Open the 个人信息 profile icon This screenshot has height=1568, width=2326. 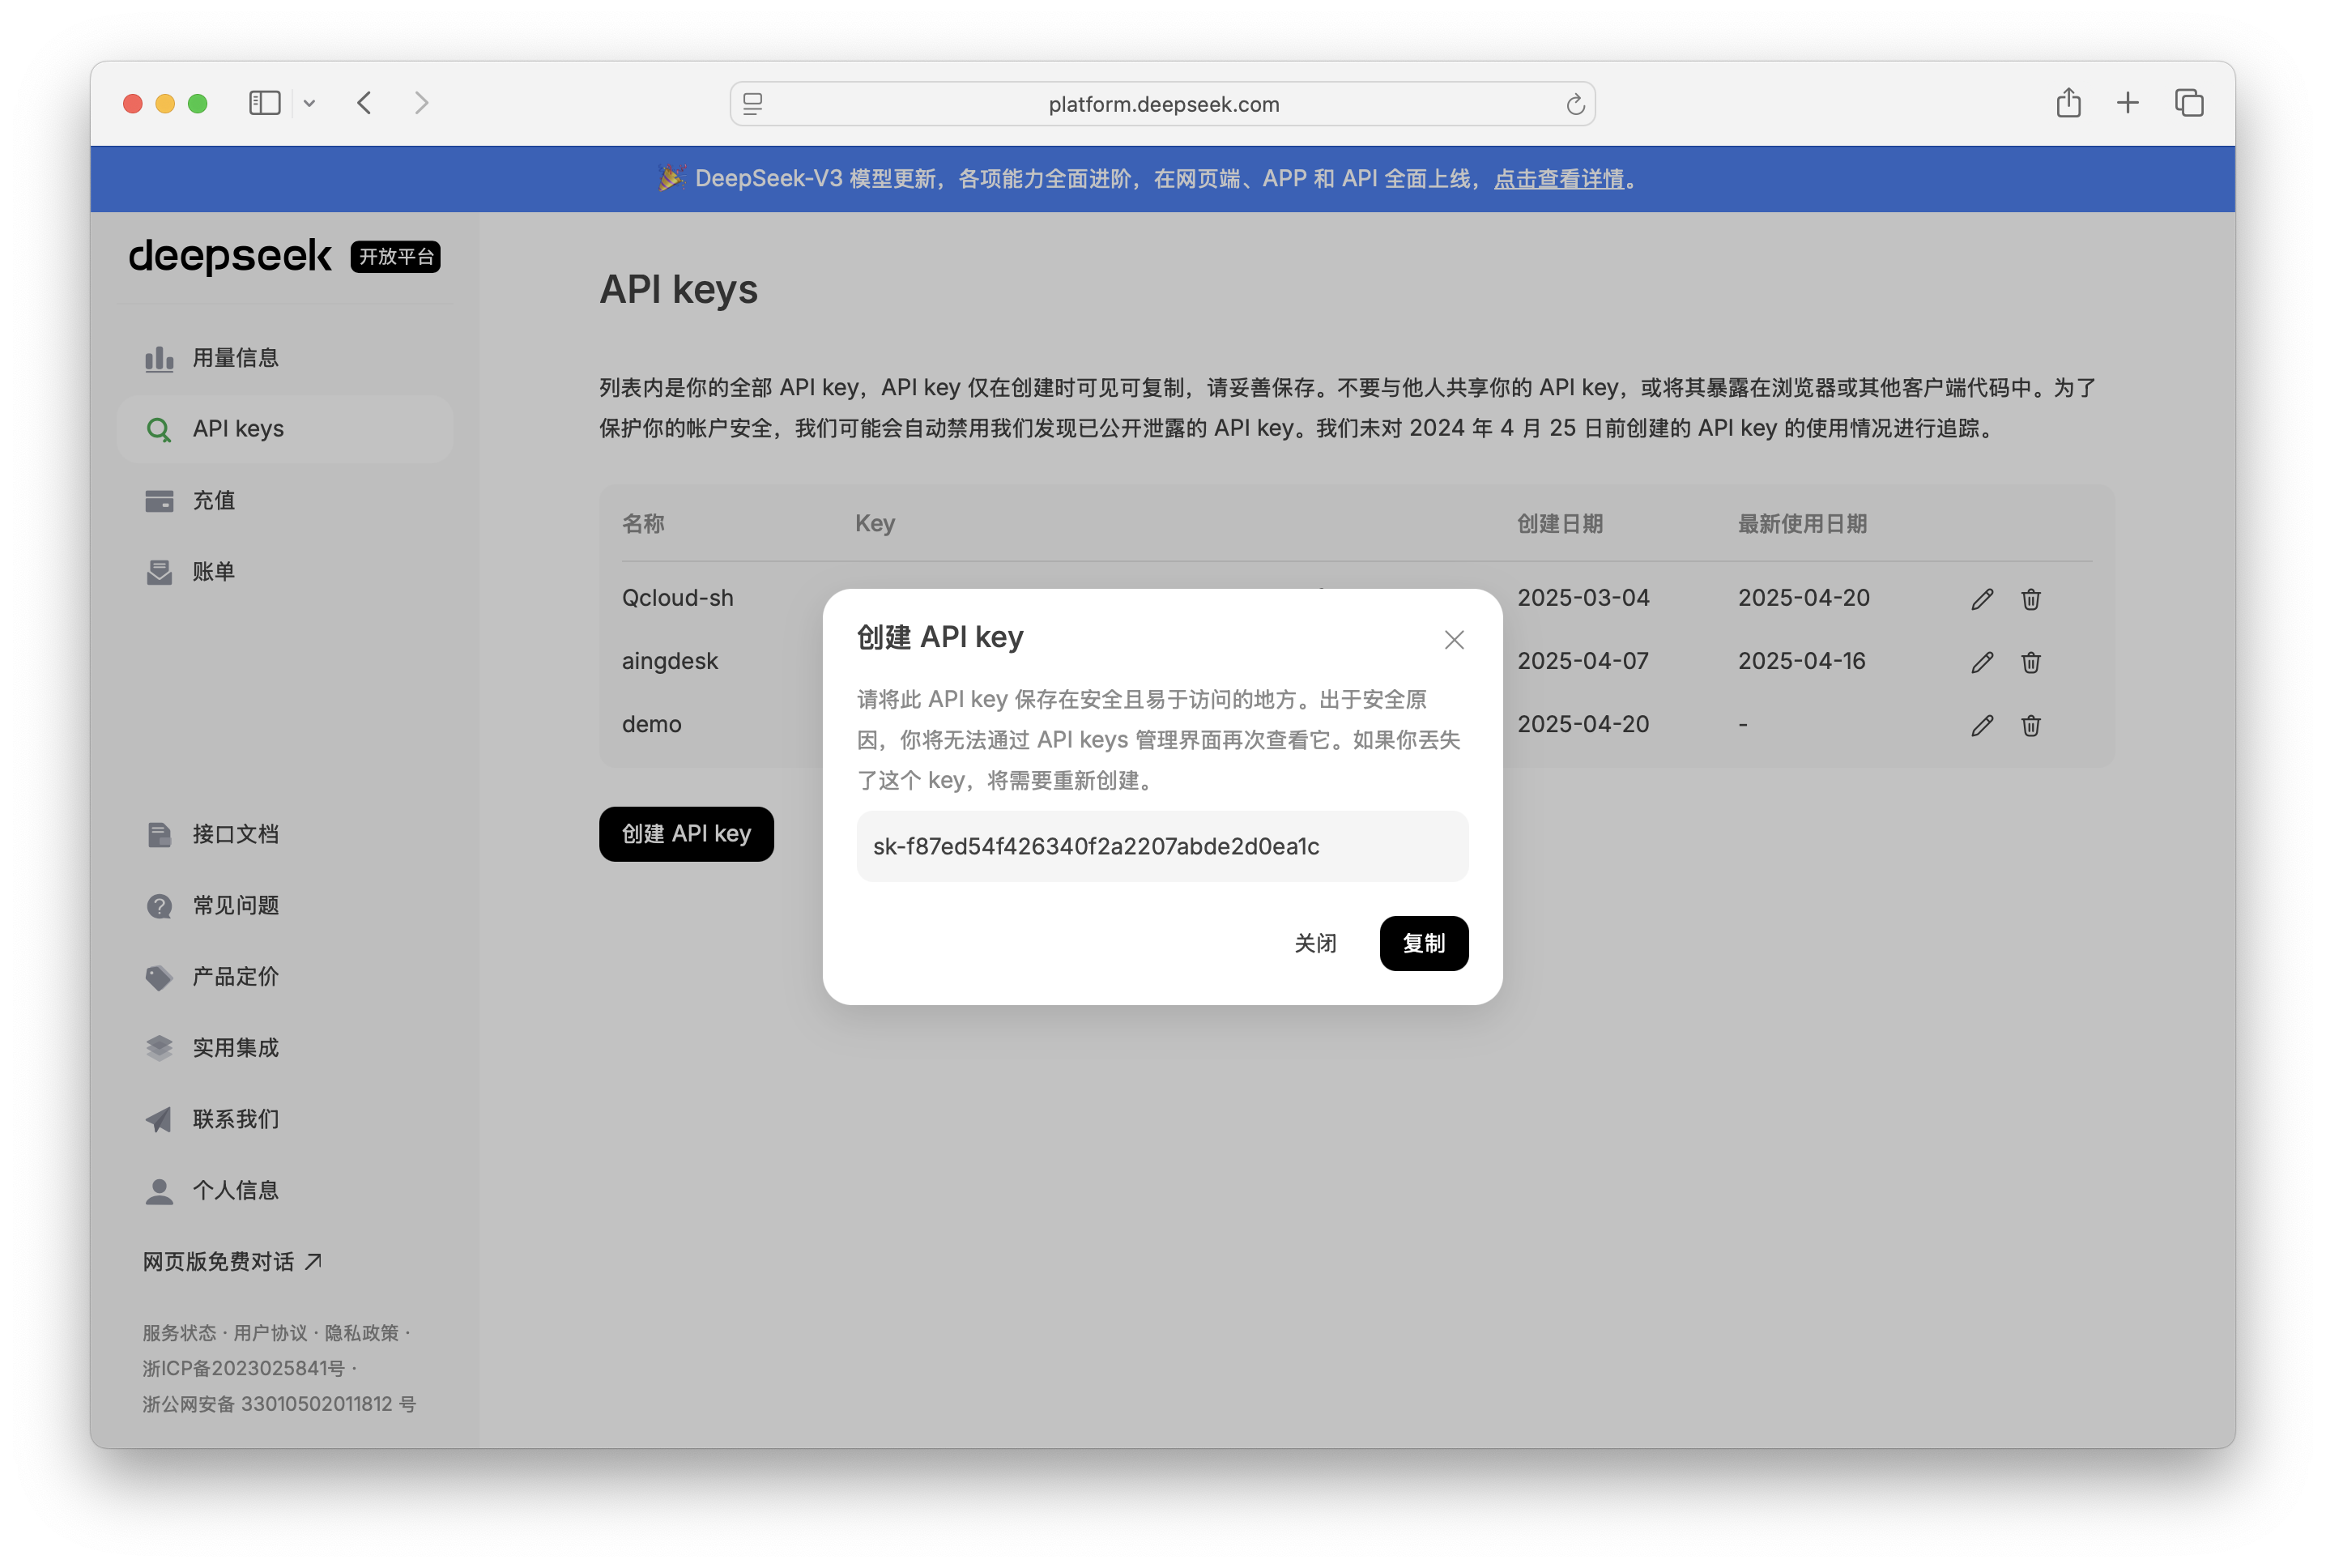(159, 1190)
